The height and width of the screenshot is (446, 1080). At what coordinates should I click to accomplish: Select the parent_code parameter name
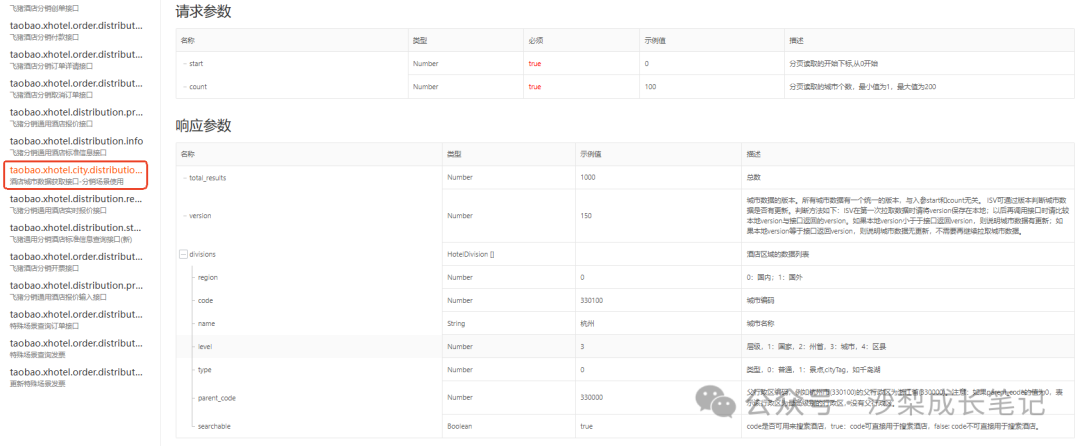click(x=216, y=397)
